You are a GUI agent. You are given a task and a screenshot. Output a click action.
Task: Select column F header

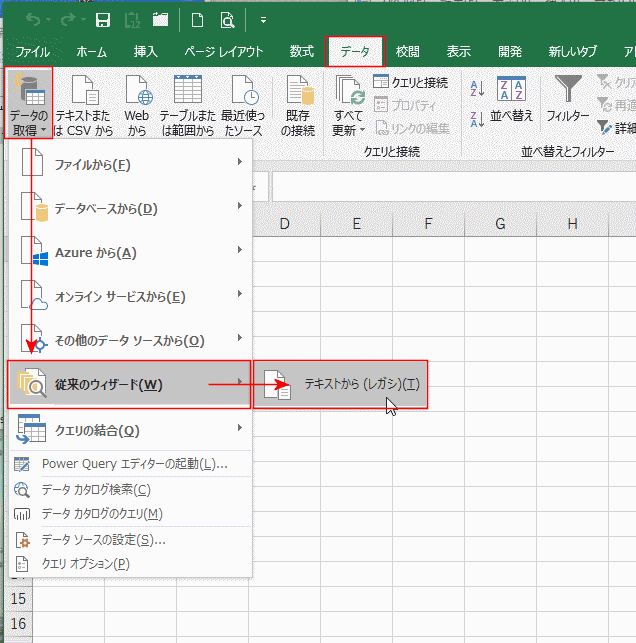428,224
